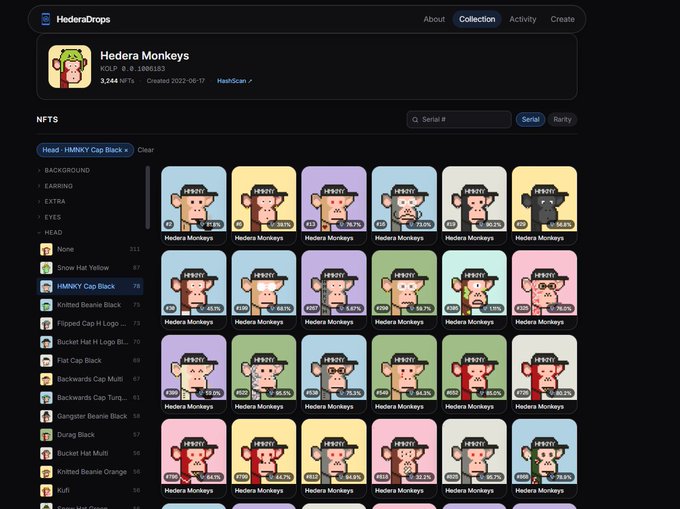Click the HederaDrops brand name
The image size is (680, 509).
(83, 19)
